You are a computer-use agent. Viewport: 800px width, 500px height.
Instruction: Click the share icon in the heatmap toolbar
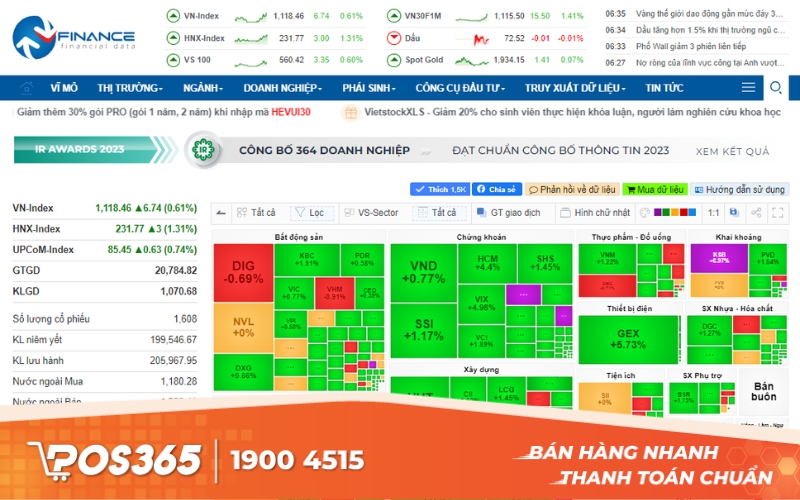click(756, 213)
